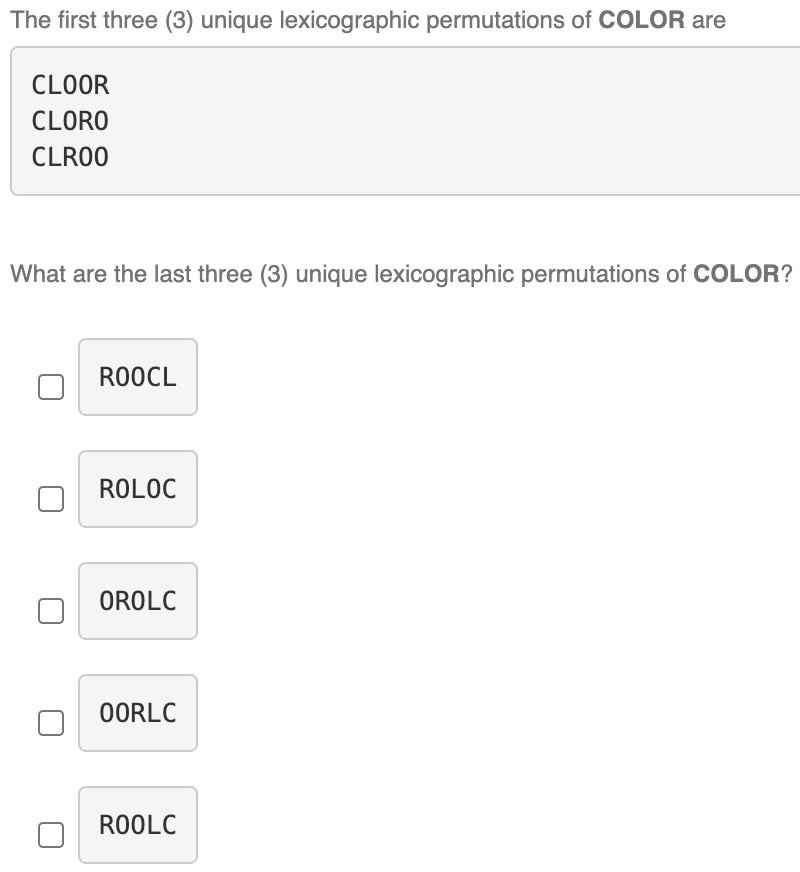
Task: Select the OROLC answer option
Action: [x=137, y=601]
